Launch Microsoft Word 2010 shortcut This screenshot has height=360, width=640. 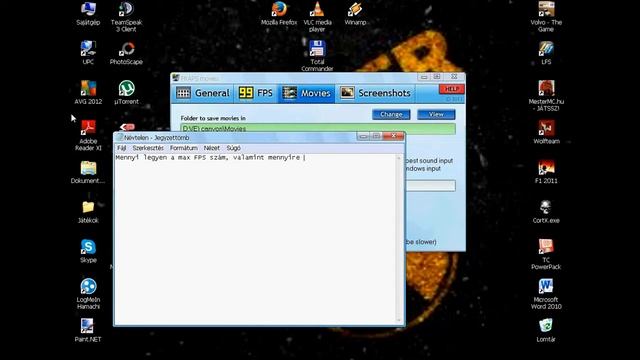click(x=546, y=294)
